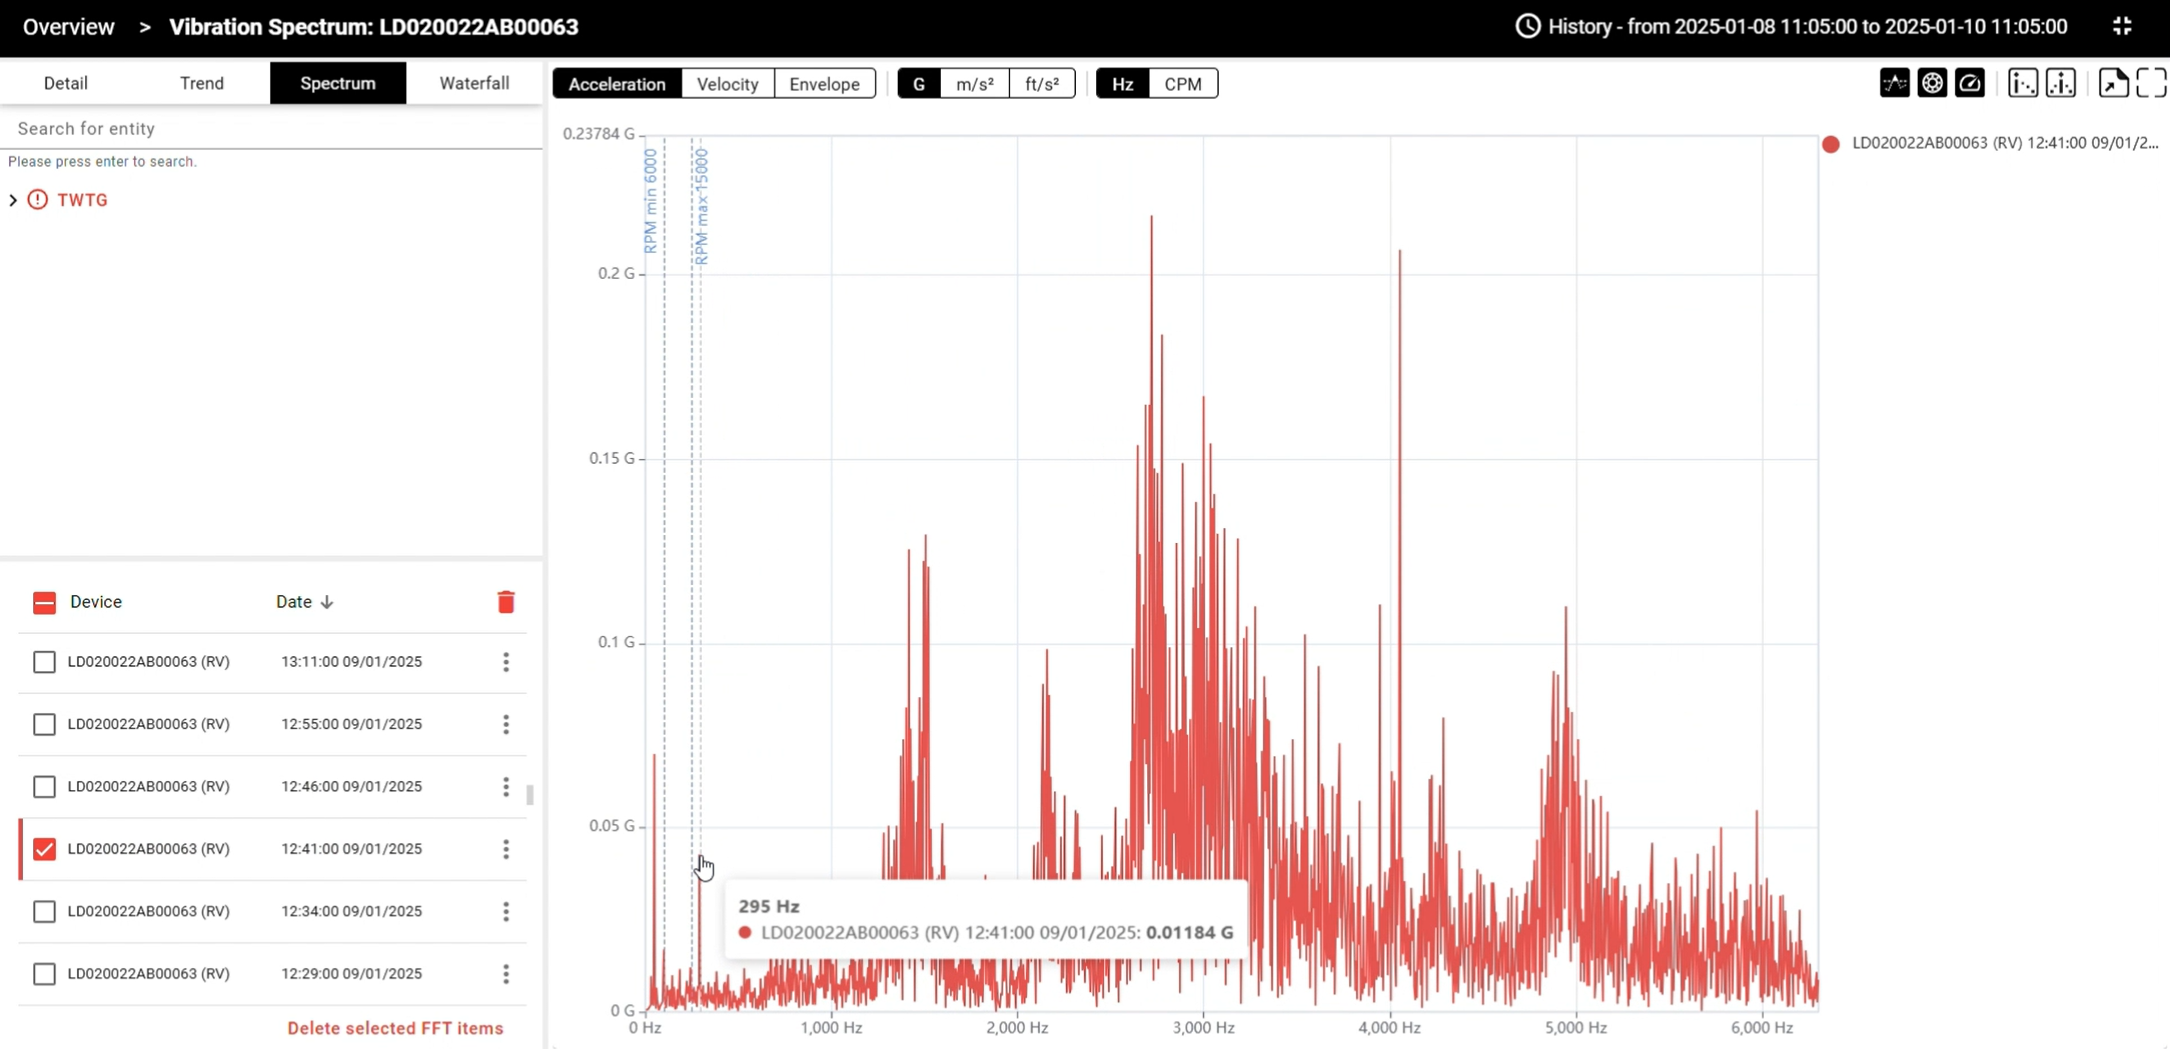
Task: Open options menu for 12:55:00 measurement
Action: [506, 724]
